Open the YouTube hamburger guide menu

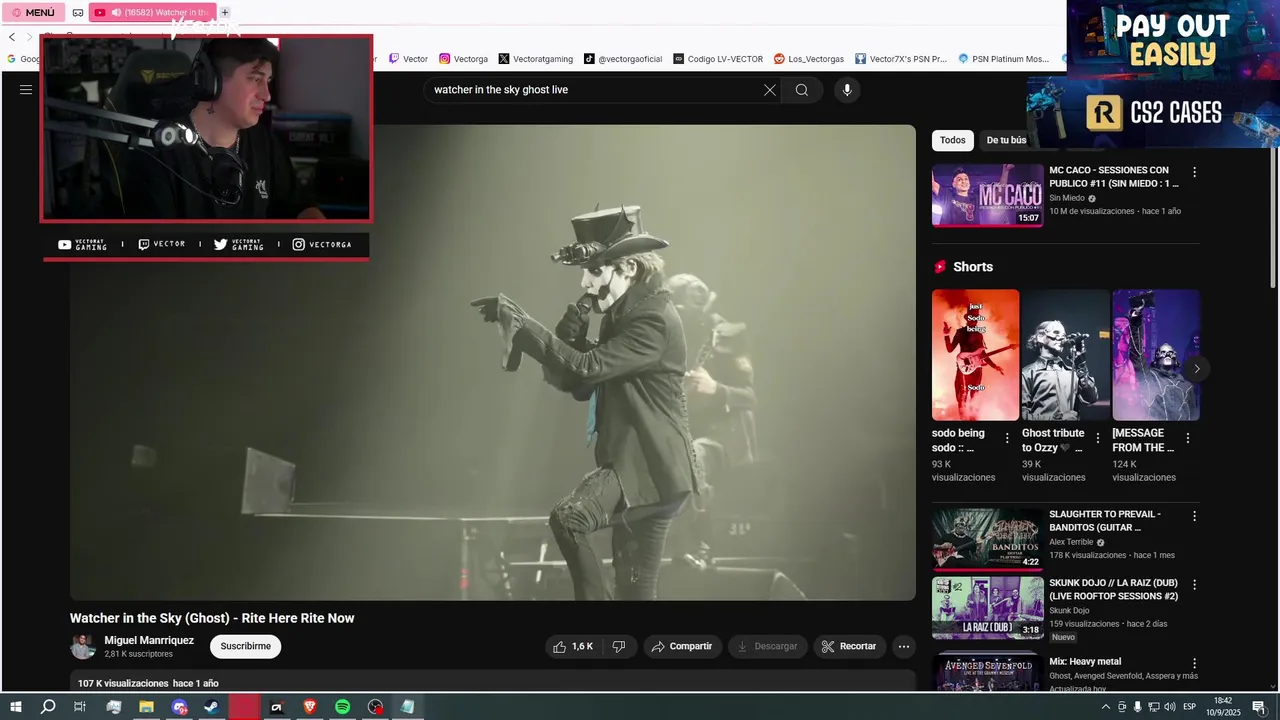26,90
